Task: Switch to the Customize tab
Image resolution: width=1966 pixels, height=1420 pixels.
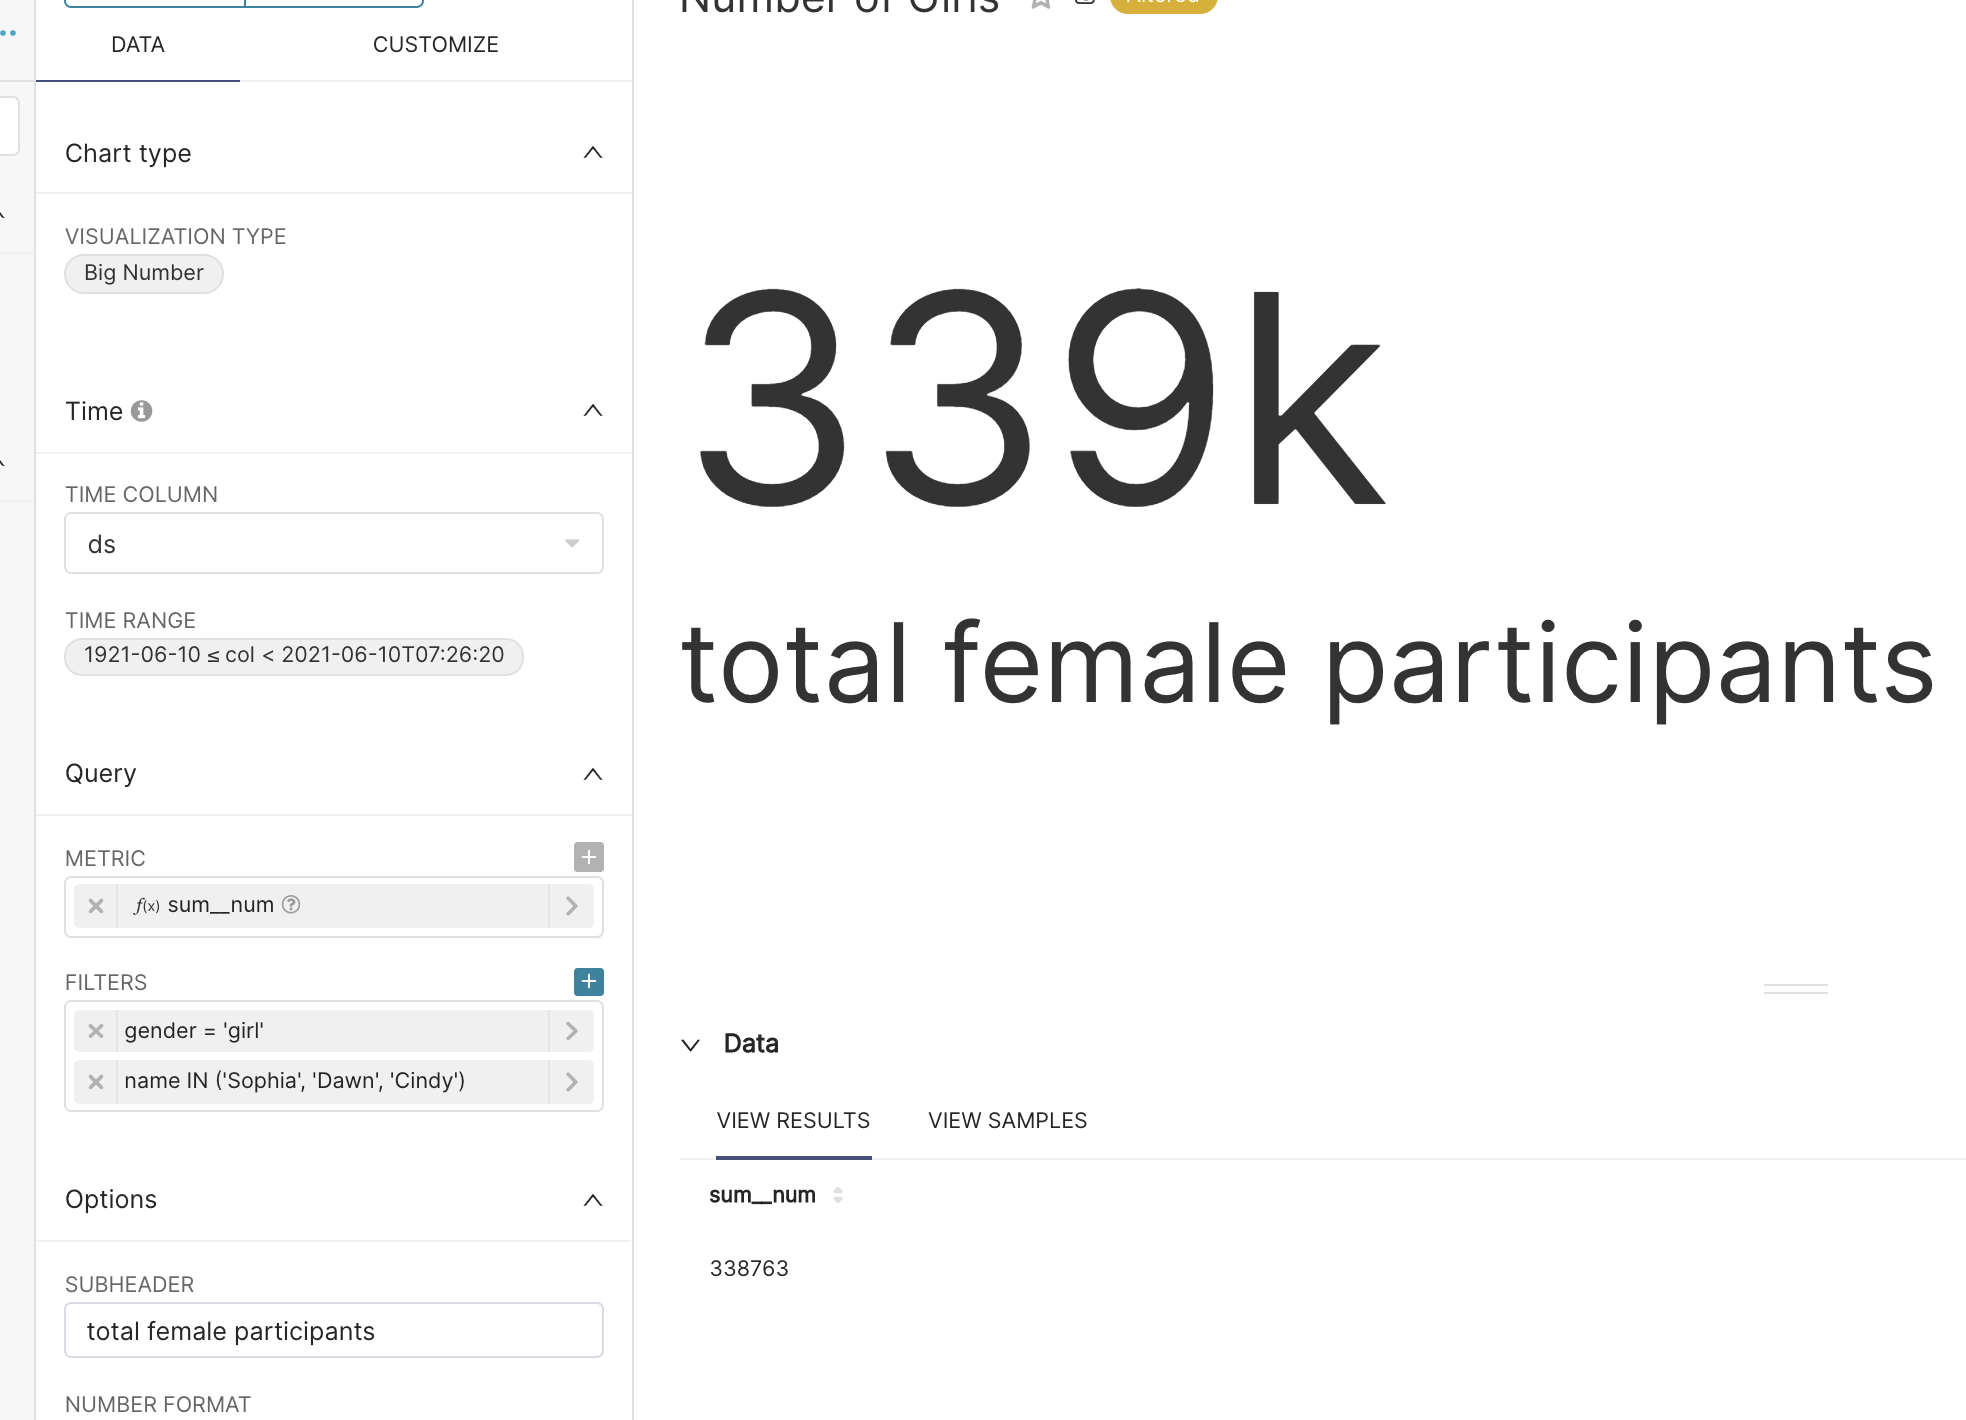Action: (x=435, y=45)
